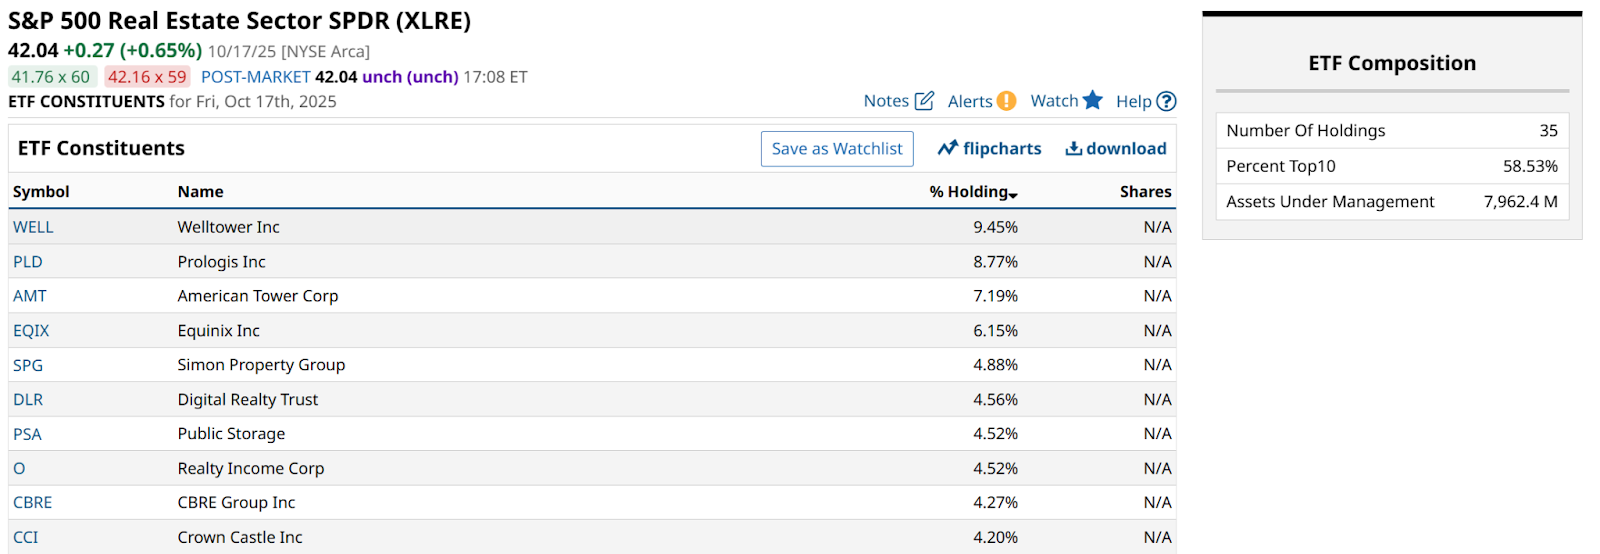Open the PLD symbol link

click(28, 262)
